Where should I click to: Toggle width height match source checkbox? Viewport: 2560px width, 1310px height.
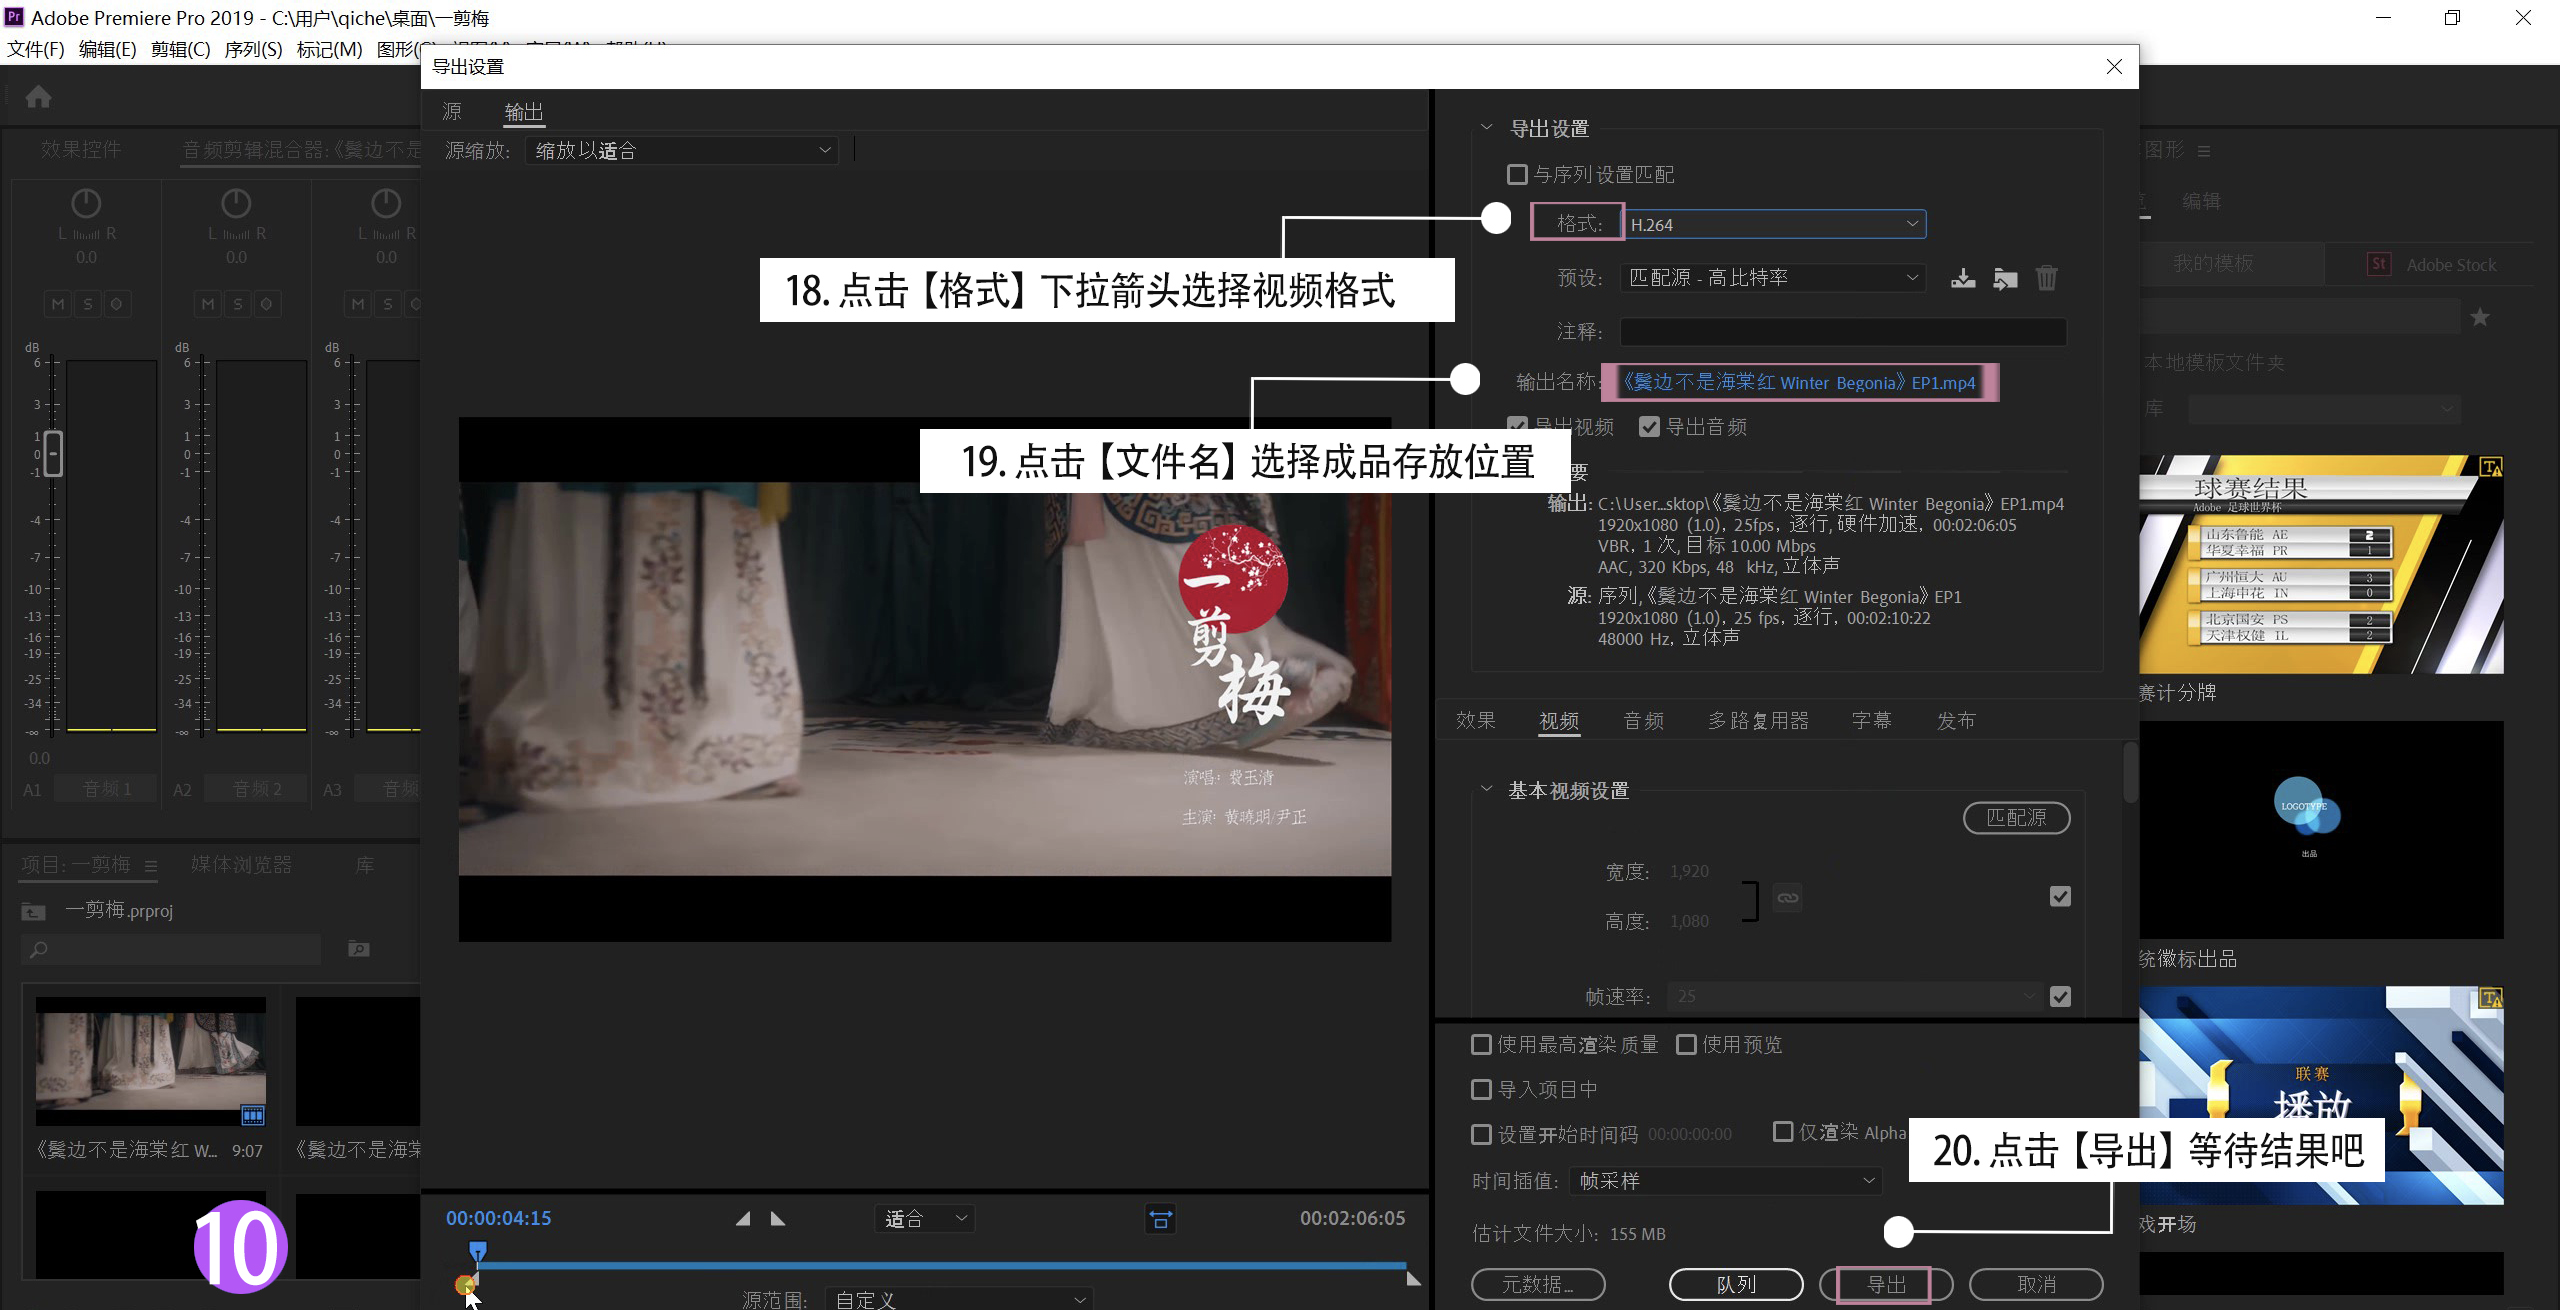coord(2060,896)
